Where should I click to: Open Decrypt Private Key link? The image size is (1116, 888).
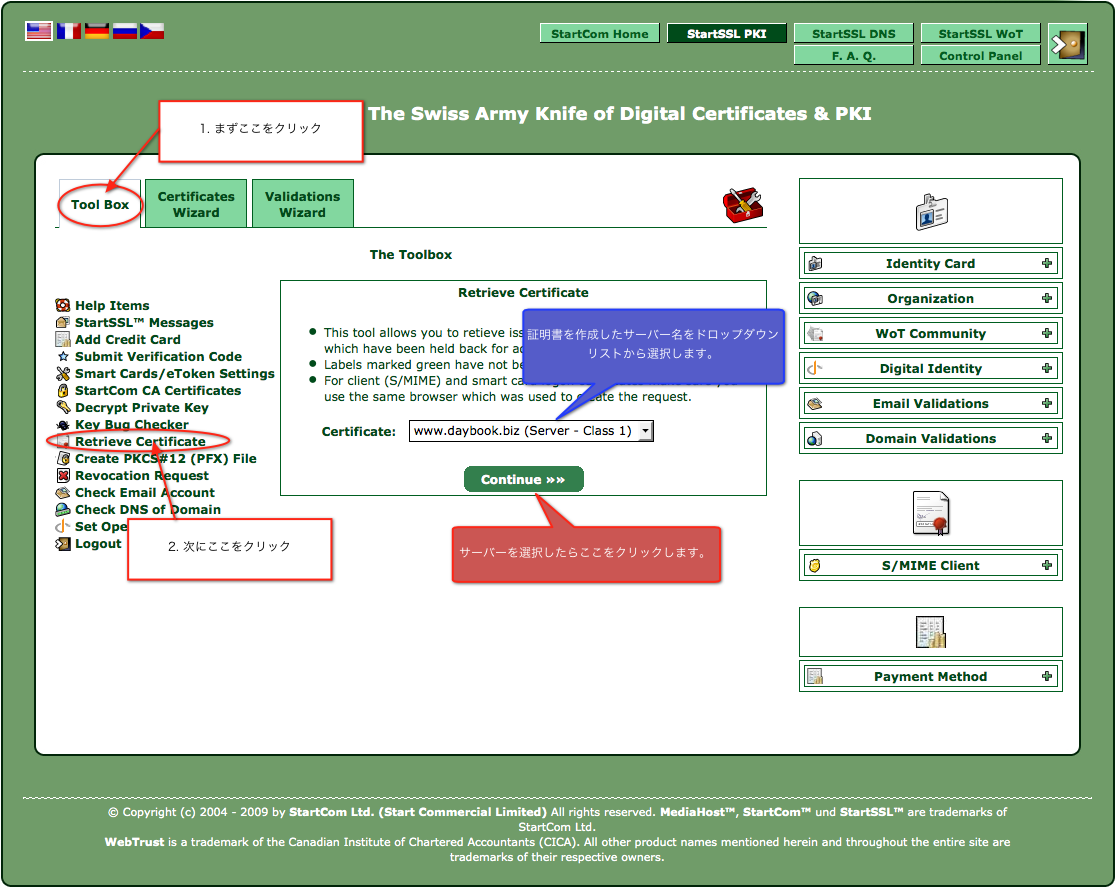tap(142, 408)
